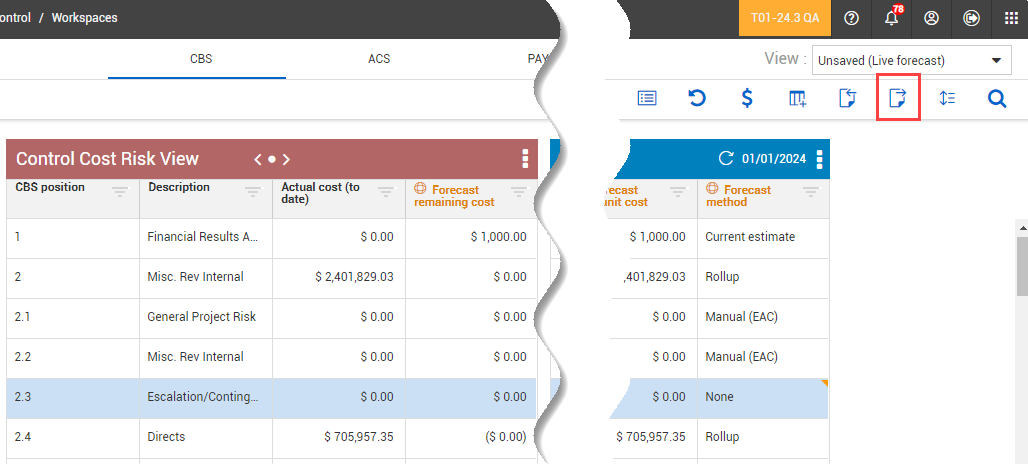Viewport: 1028px width, 464px height.
Task: Select Misc. Rev Internal in row 2.2
Action: coord(206,357)
